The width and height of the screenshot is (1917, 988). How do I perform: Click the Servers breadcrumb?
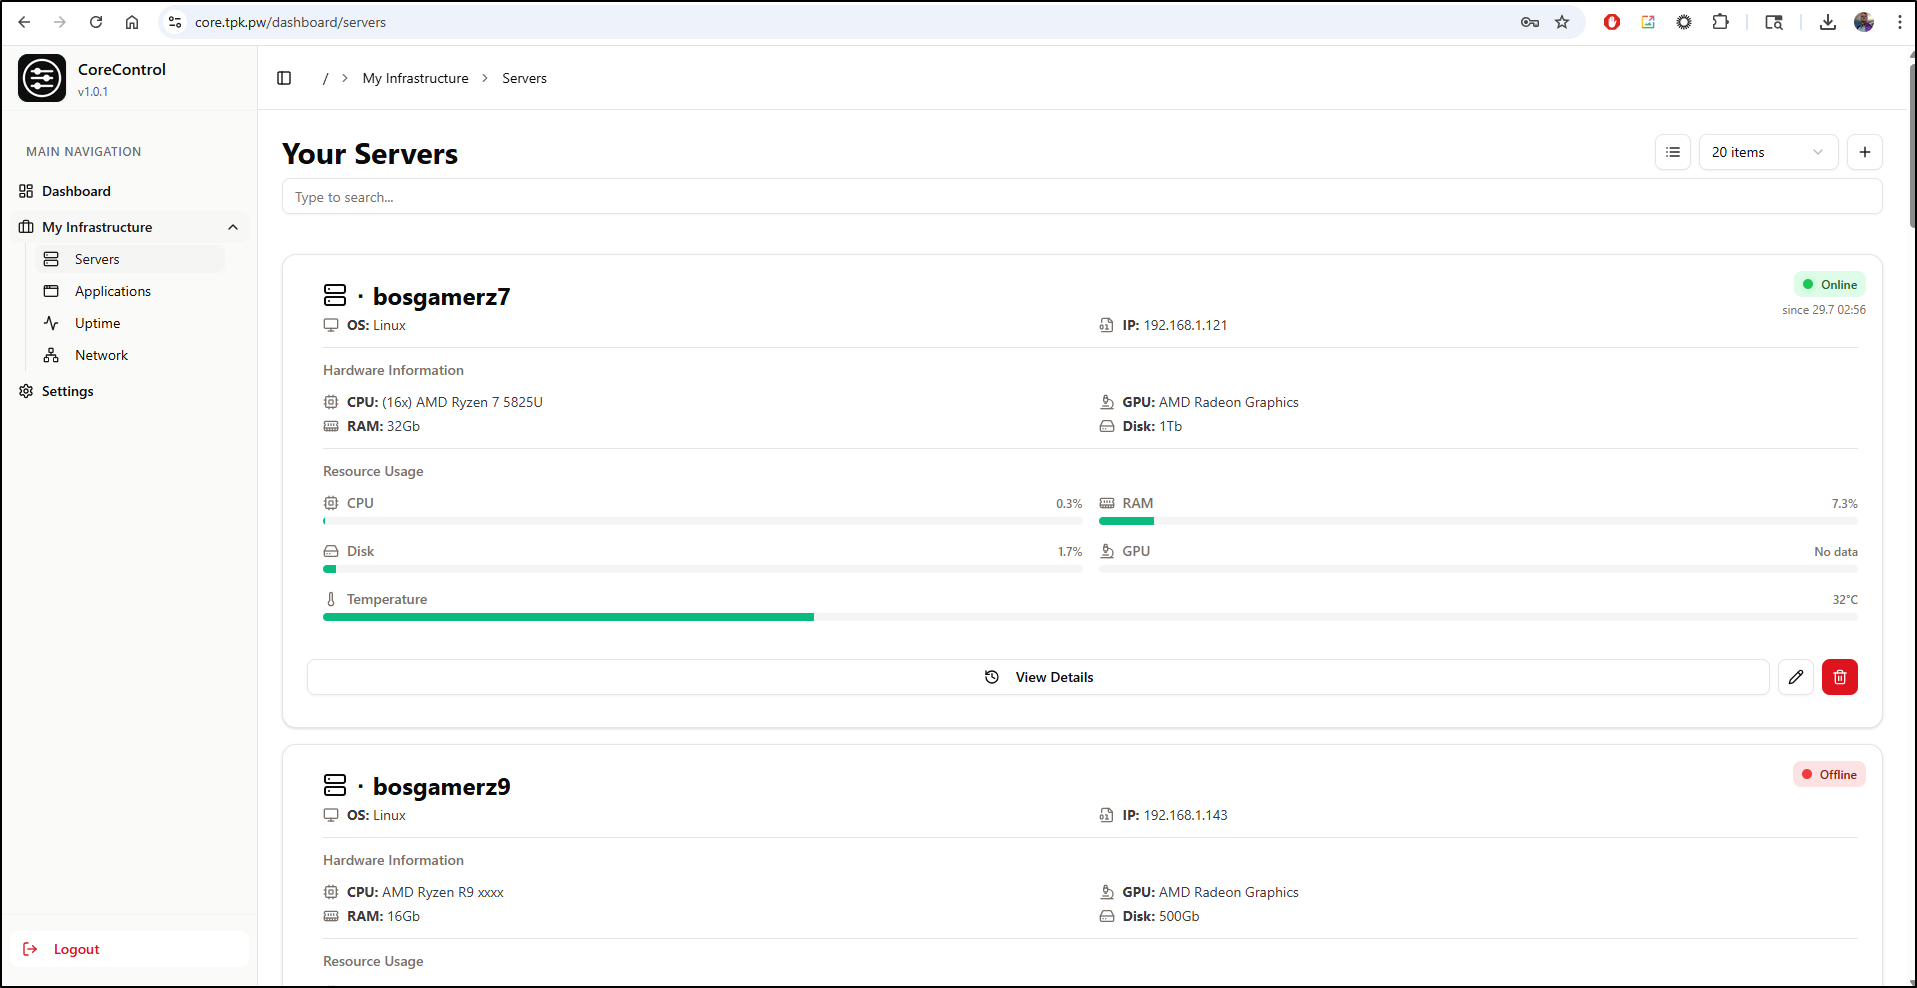tap(524, 78)
